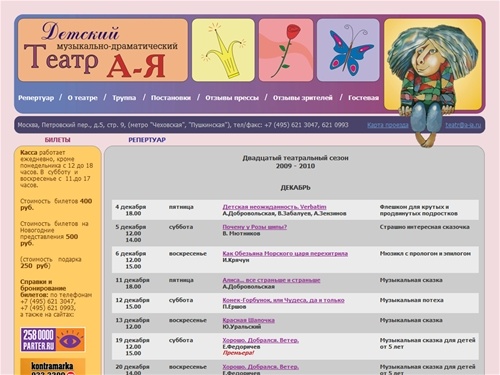Viewport: 500px width, 375px height.
Task: Click the 4 декабря date cell
Action: [131, 210]
